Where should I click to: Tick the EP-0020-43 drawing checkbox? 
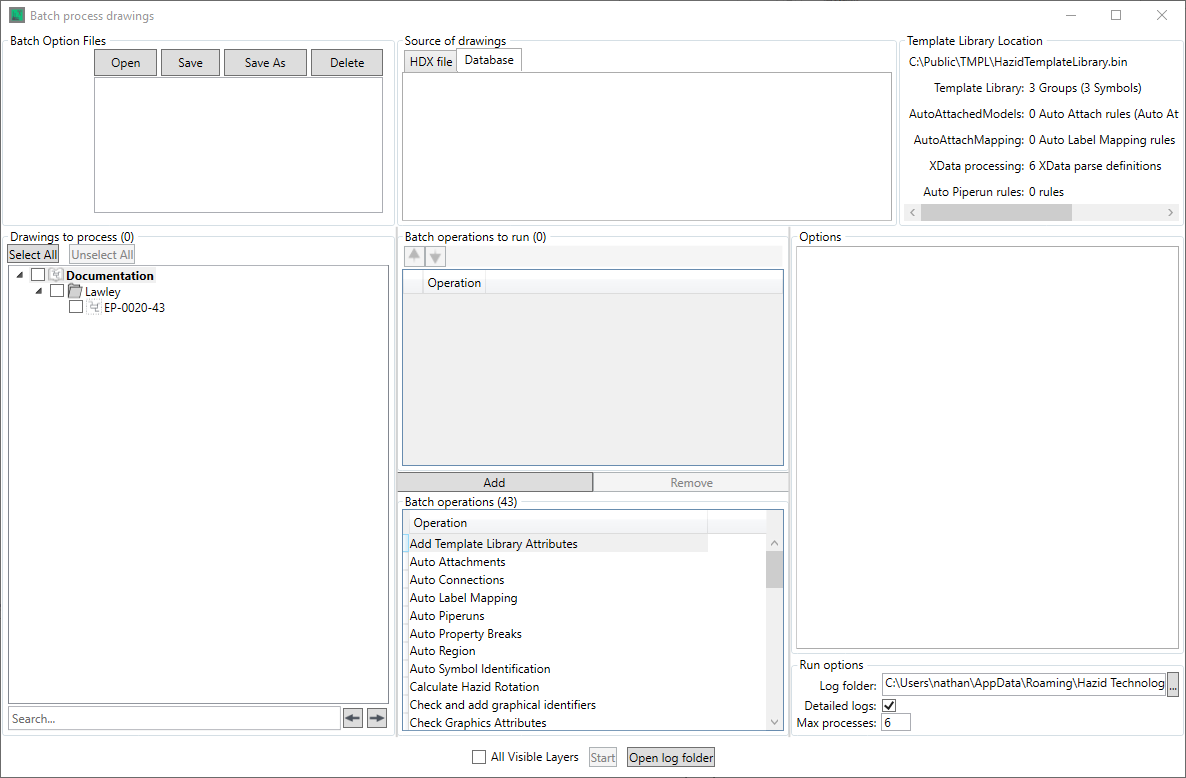coord(76,308)
